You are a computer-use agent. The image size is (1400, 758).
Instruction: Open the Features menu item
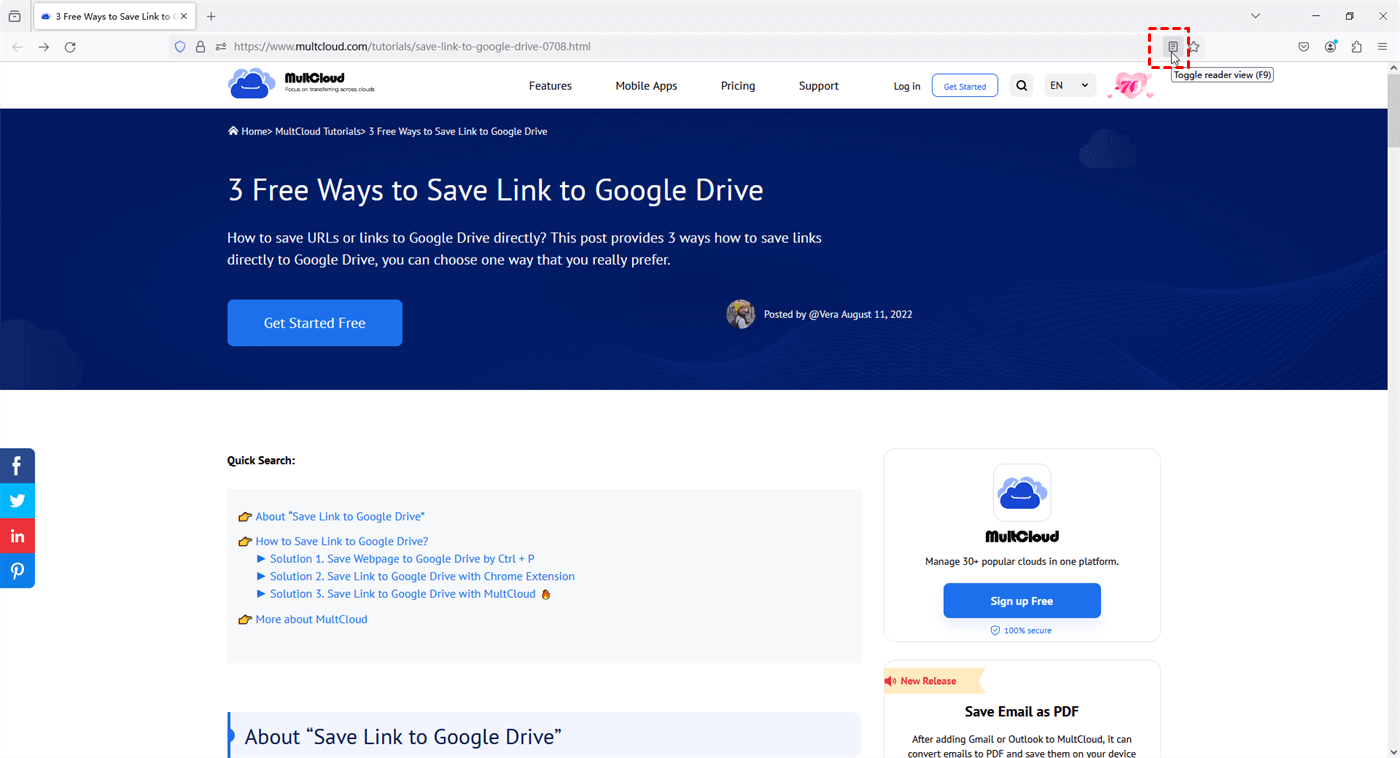click(x=550, y=86)
